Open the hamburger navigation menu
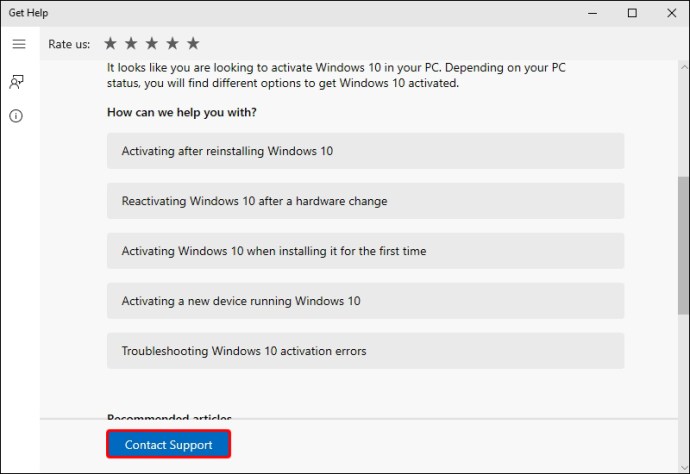The width and height of the screenshot is (690, 474). pyautogui.click(x=19, y=44)
